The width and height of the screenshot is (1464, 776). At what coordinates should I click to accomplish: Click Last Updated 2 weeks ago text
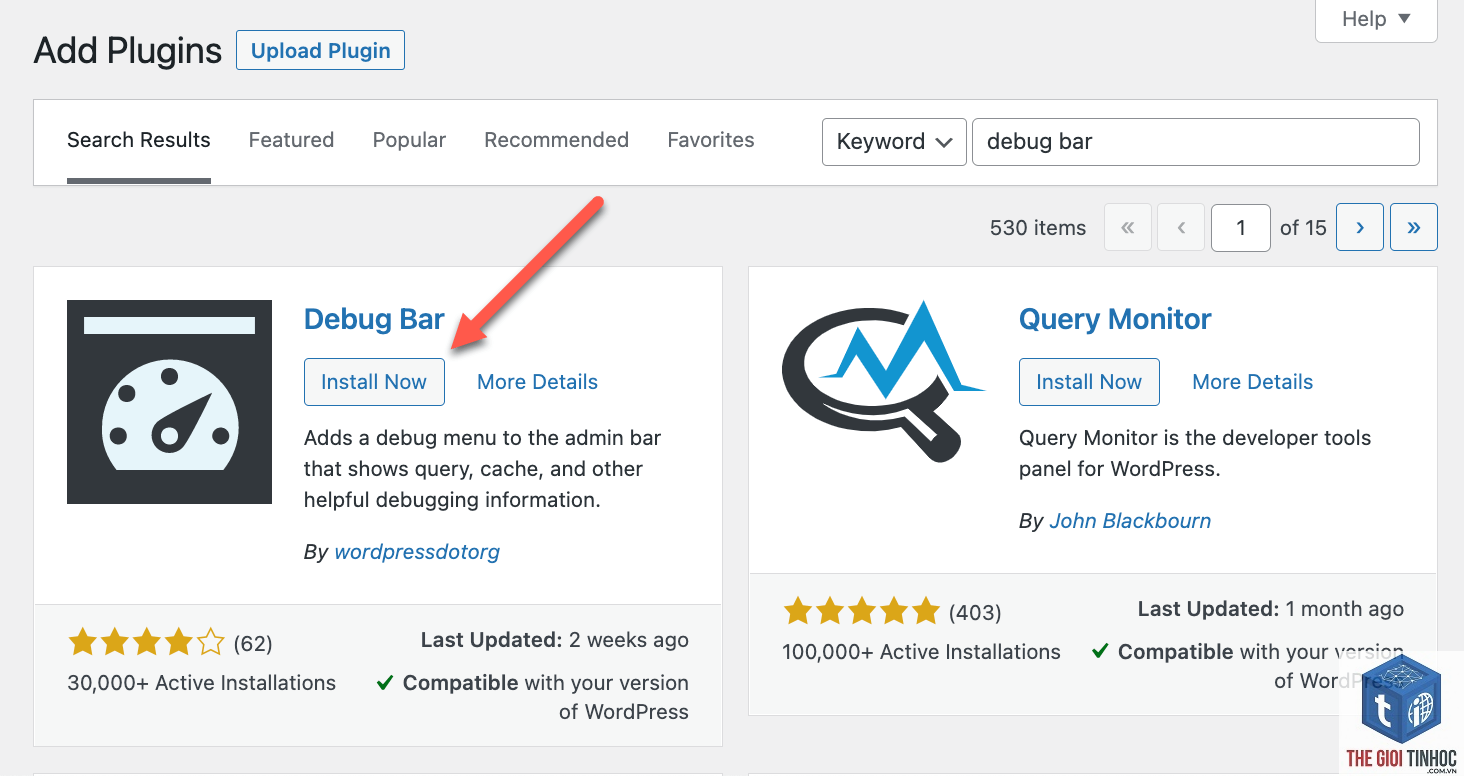point(554,640)
